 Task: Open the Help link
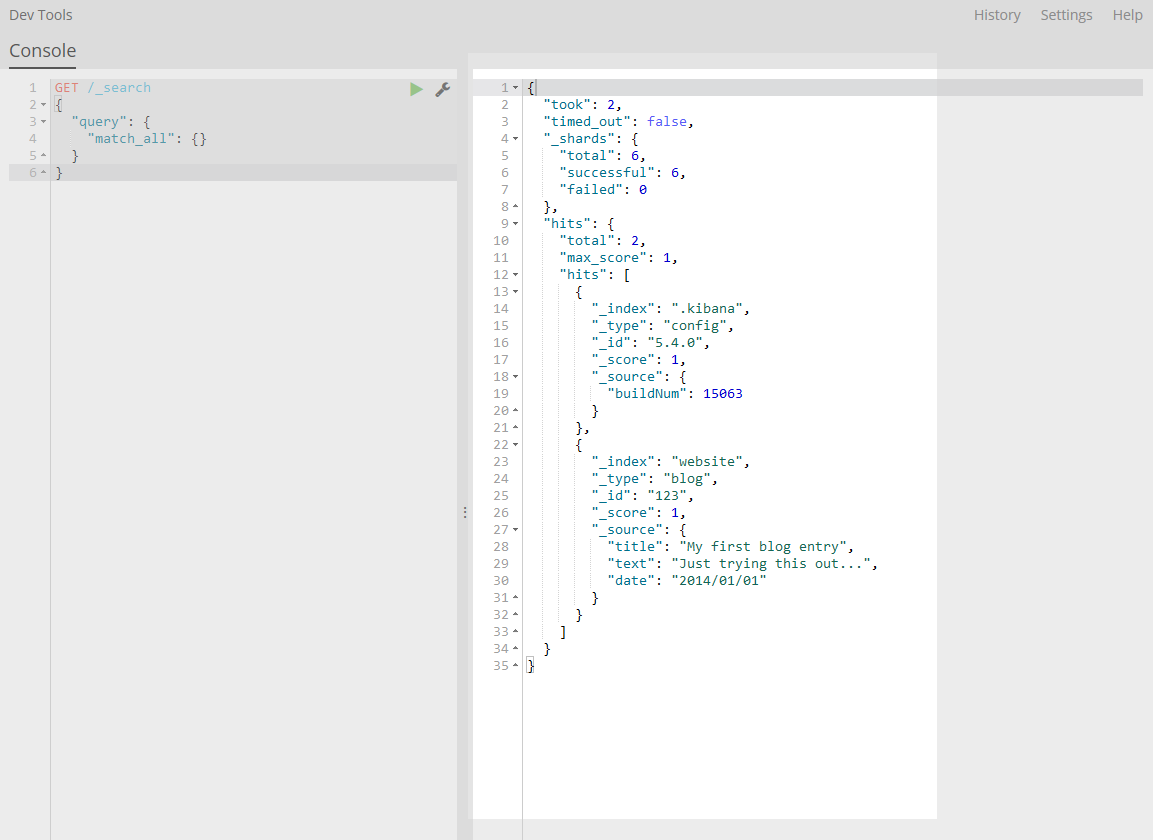point(1128,14)
